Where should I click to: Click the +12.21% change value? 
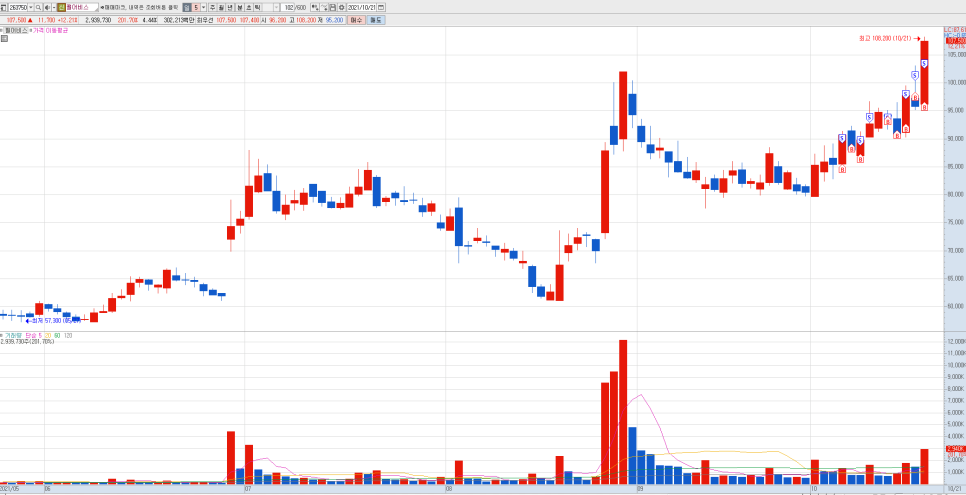(68, 20)
